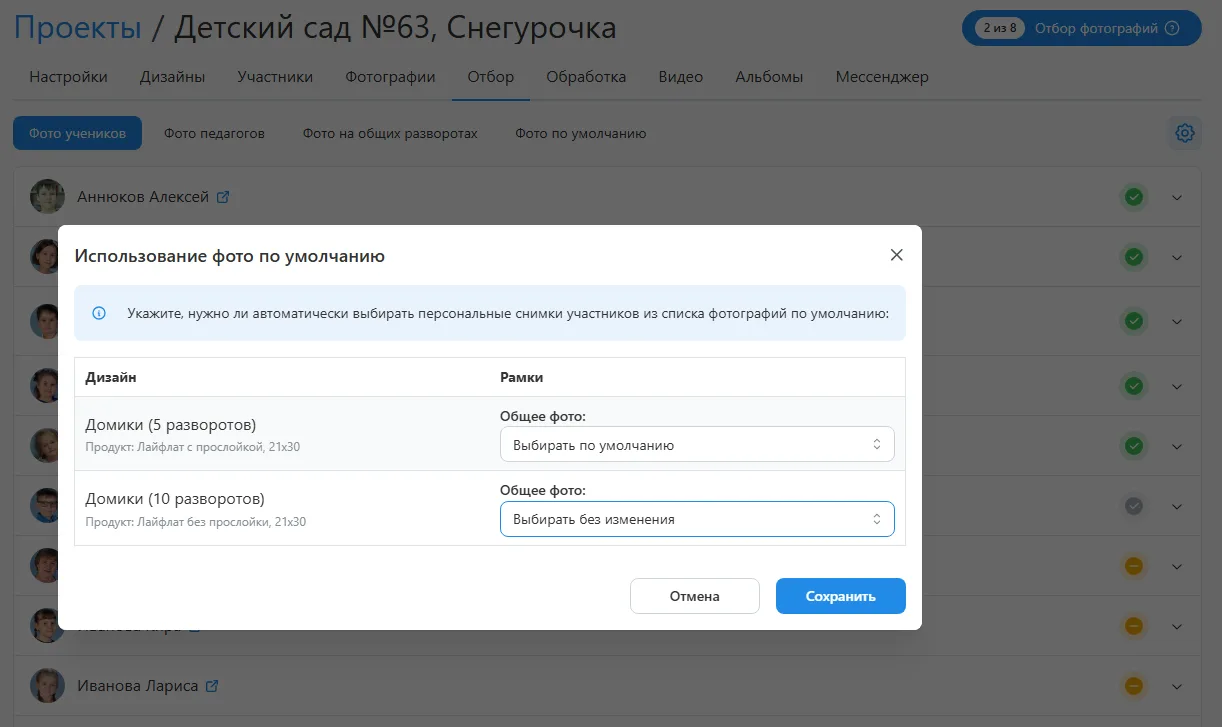Switch to the Фотографии tab

pyautogui.click(x=390, y=77)
